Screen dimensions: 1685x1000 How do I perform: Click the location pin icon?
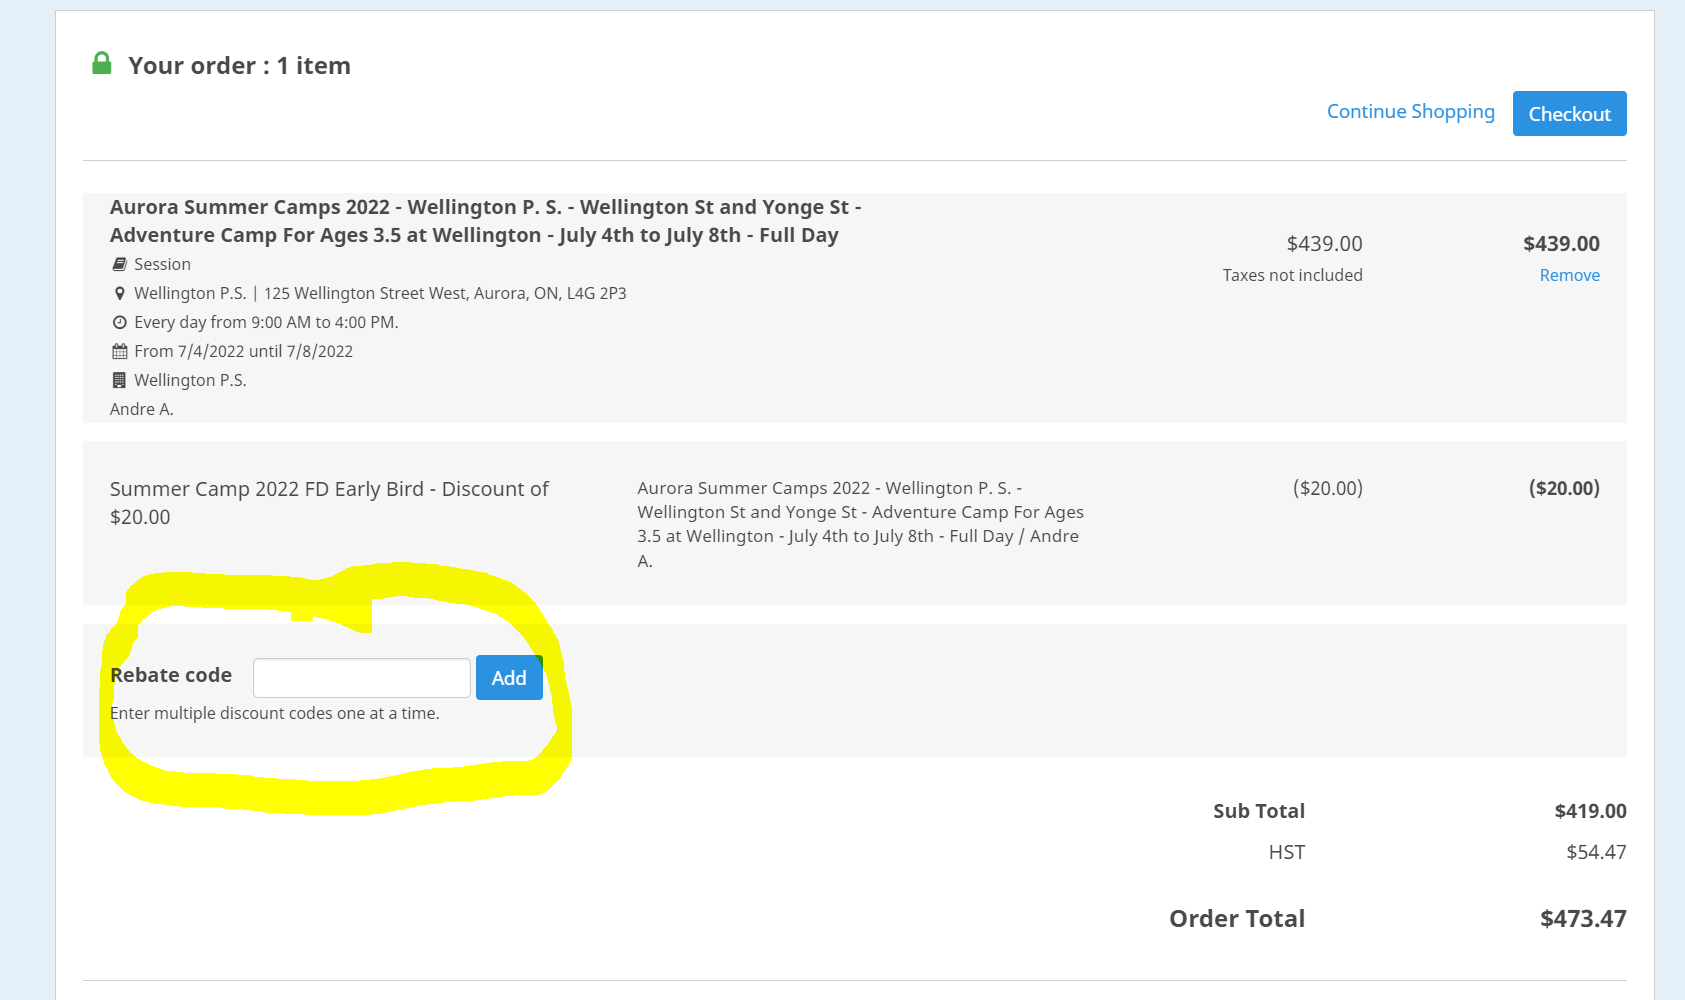tap(119, 293)
